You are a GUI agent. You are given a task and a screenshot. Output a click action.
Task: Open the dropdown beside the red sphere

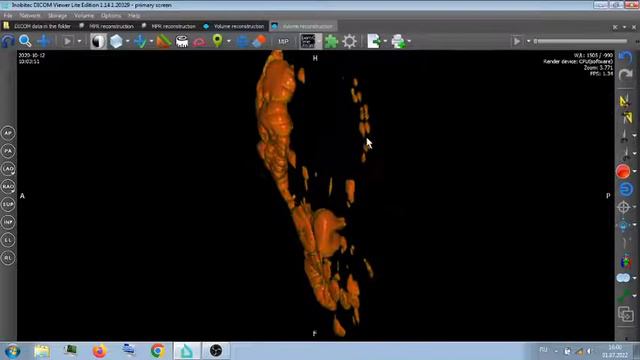(635, 171)
